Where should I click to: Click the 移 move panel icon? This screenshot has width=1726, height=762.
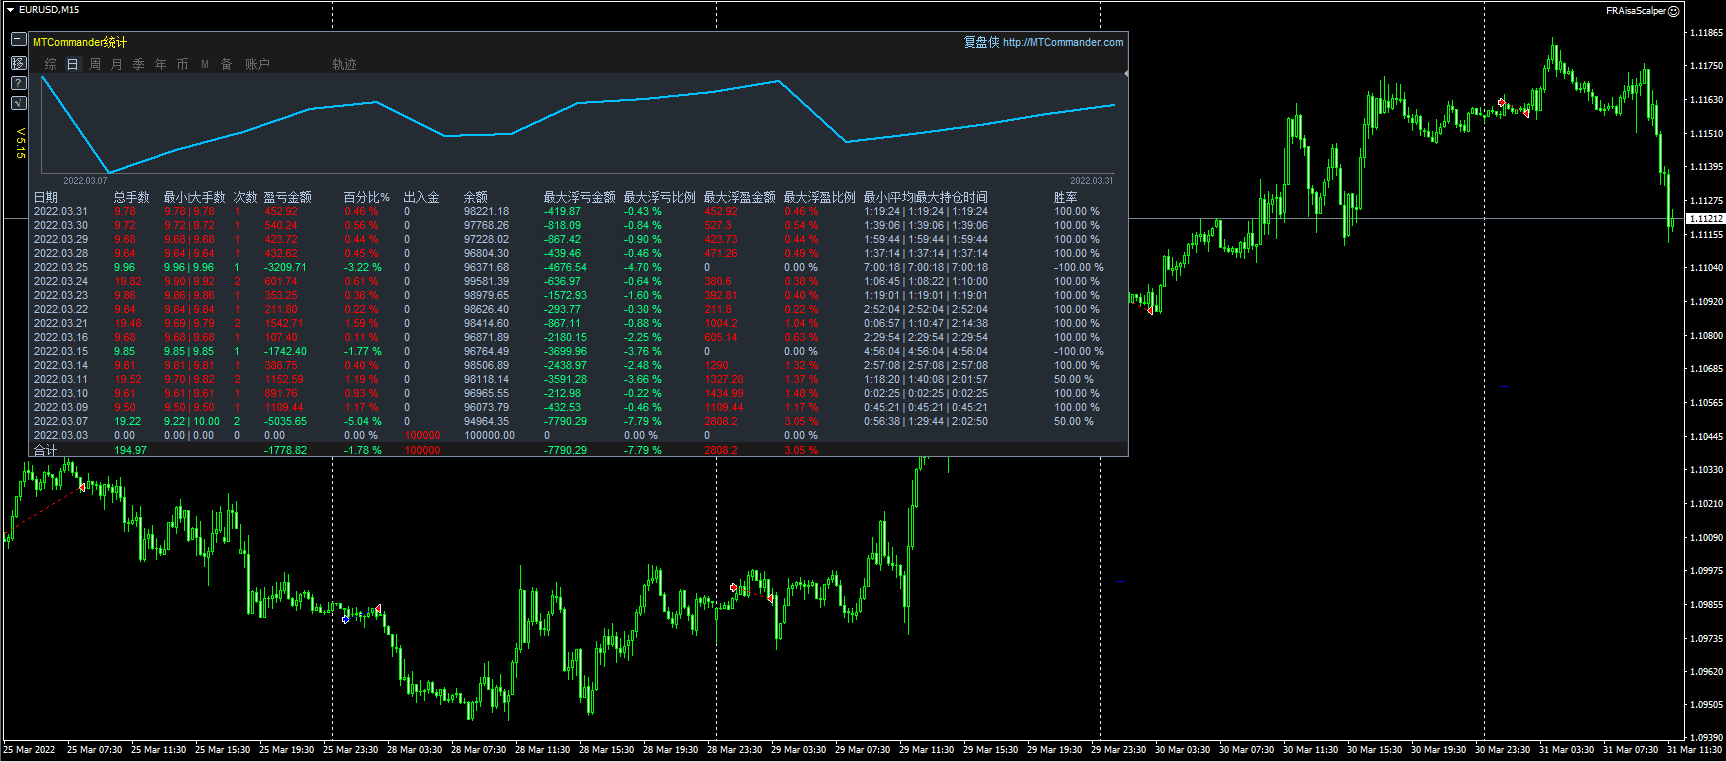pyautogui.click(x=18, y=62)
